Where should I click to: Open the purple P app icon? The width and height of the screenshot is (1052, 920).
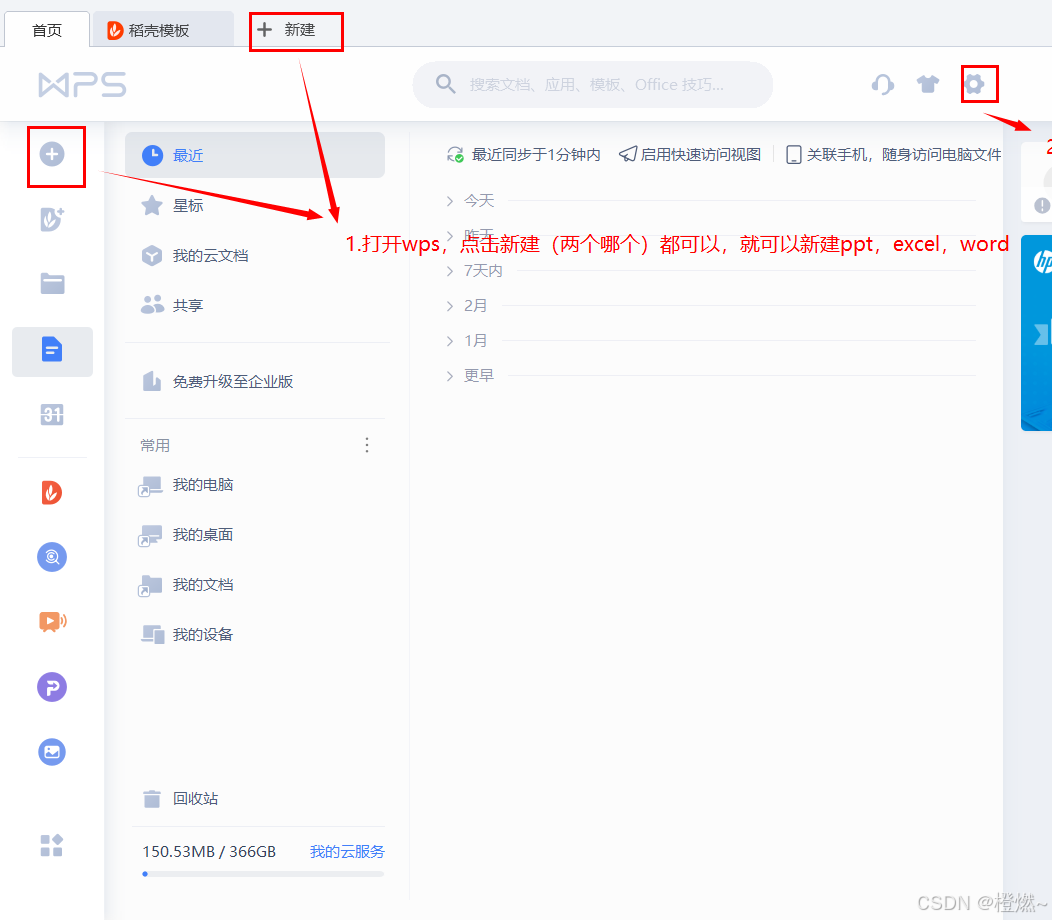52,687
